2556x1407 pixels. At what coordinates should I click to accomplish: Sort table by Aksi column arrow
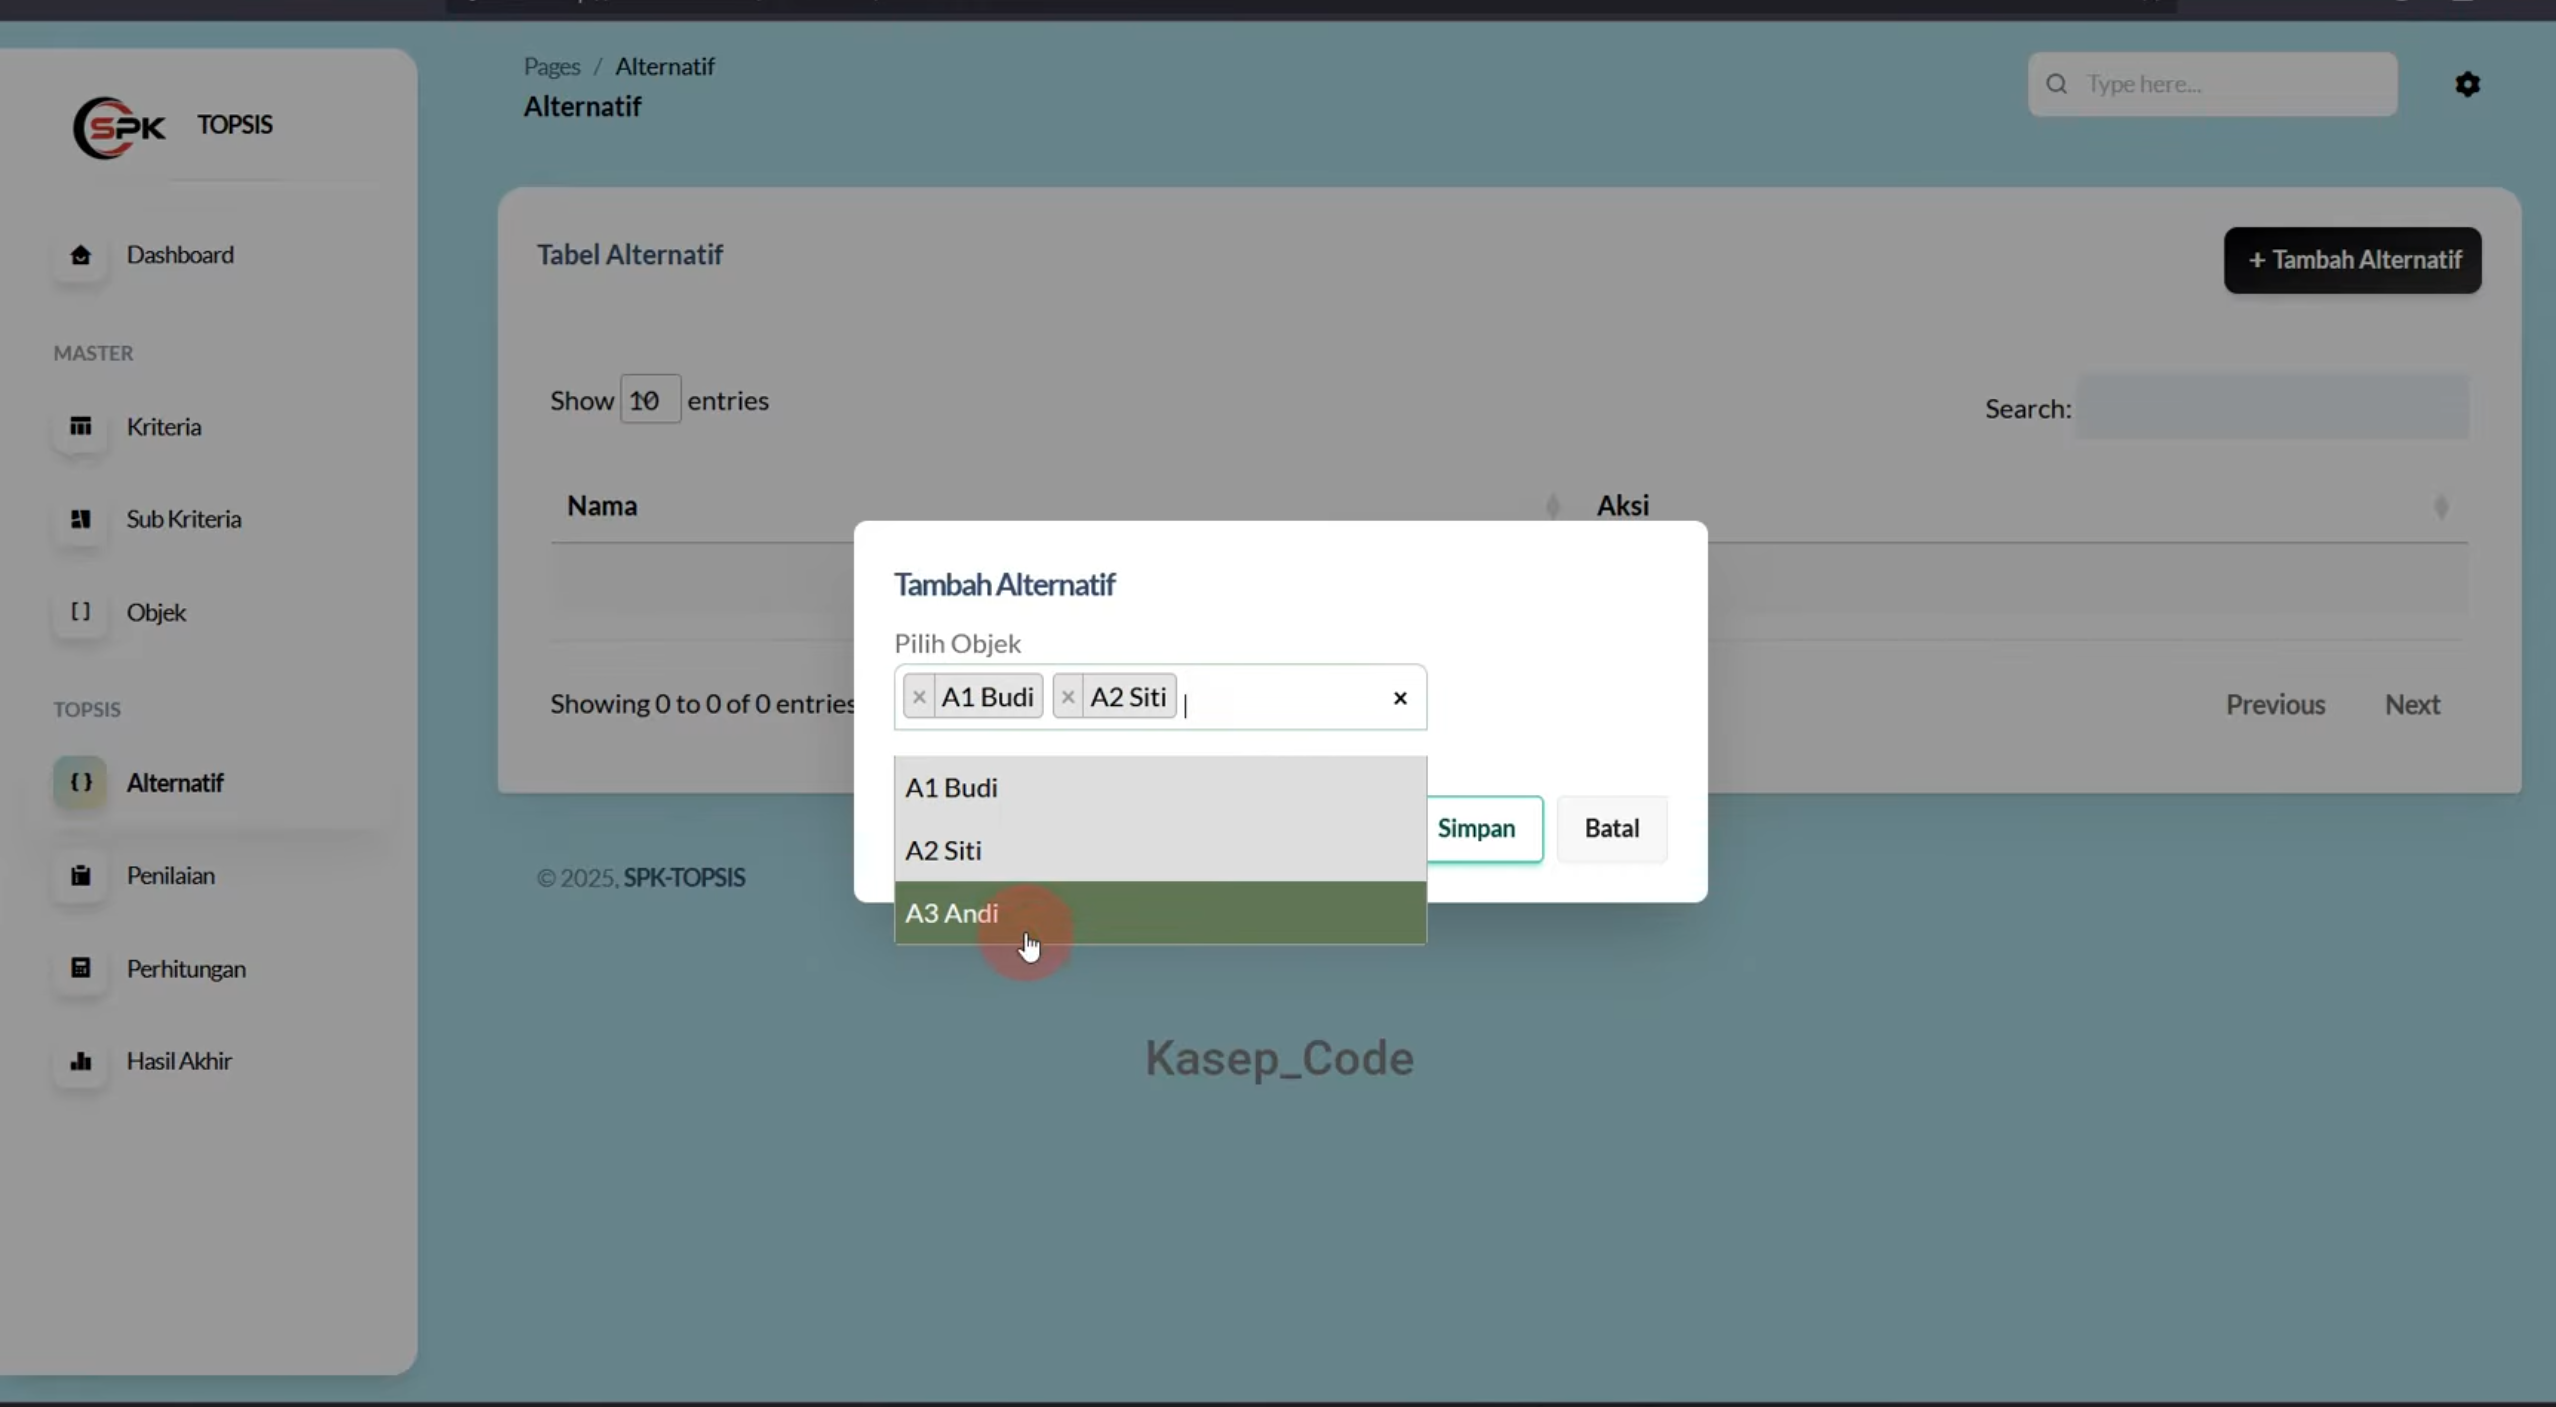tap(2441, 507)
